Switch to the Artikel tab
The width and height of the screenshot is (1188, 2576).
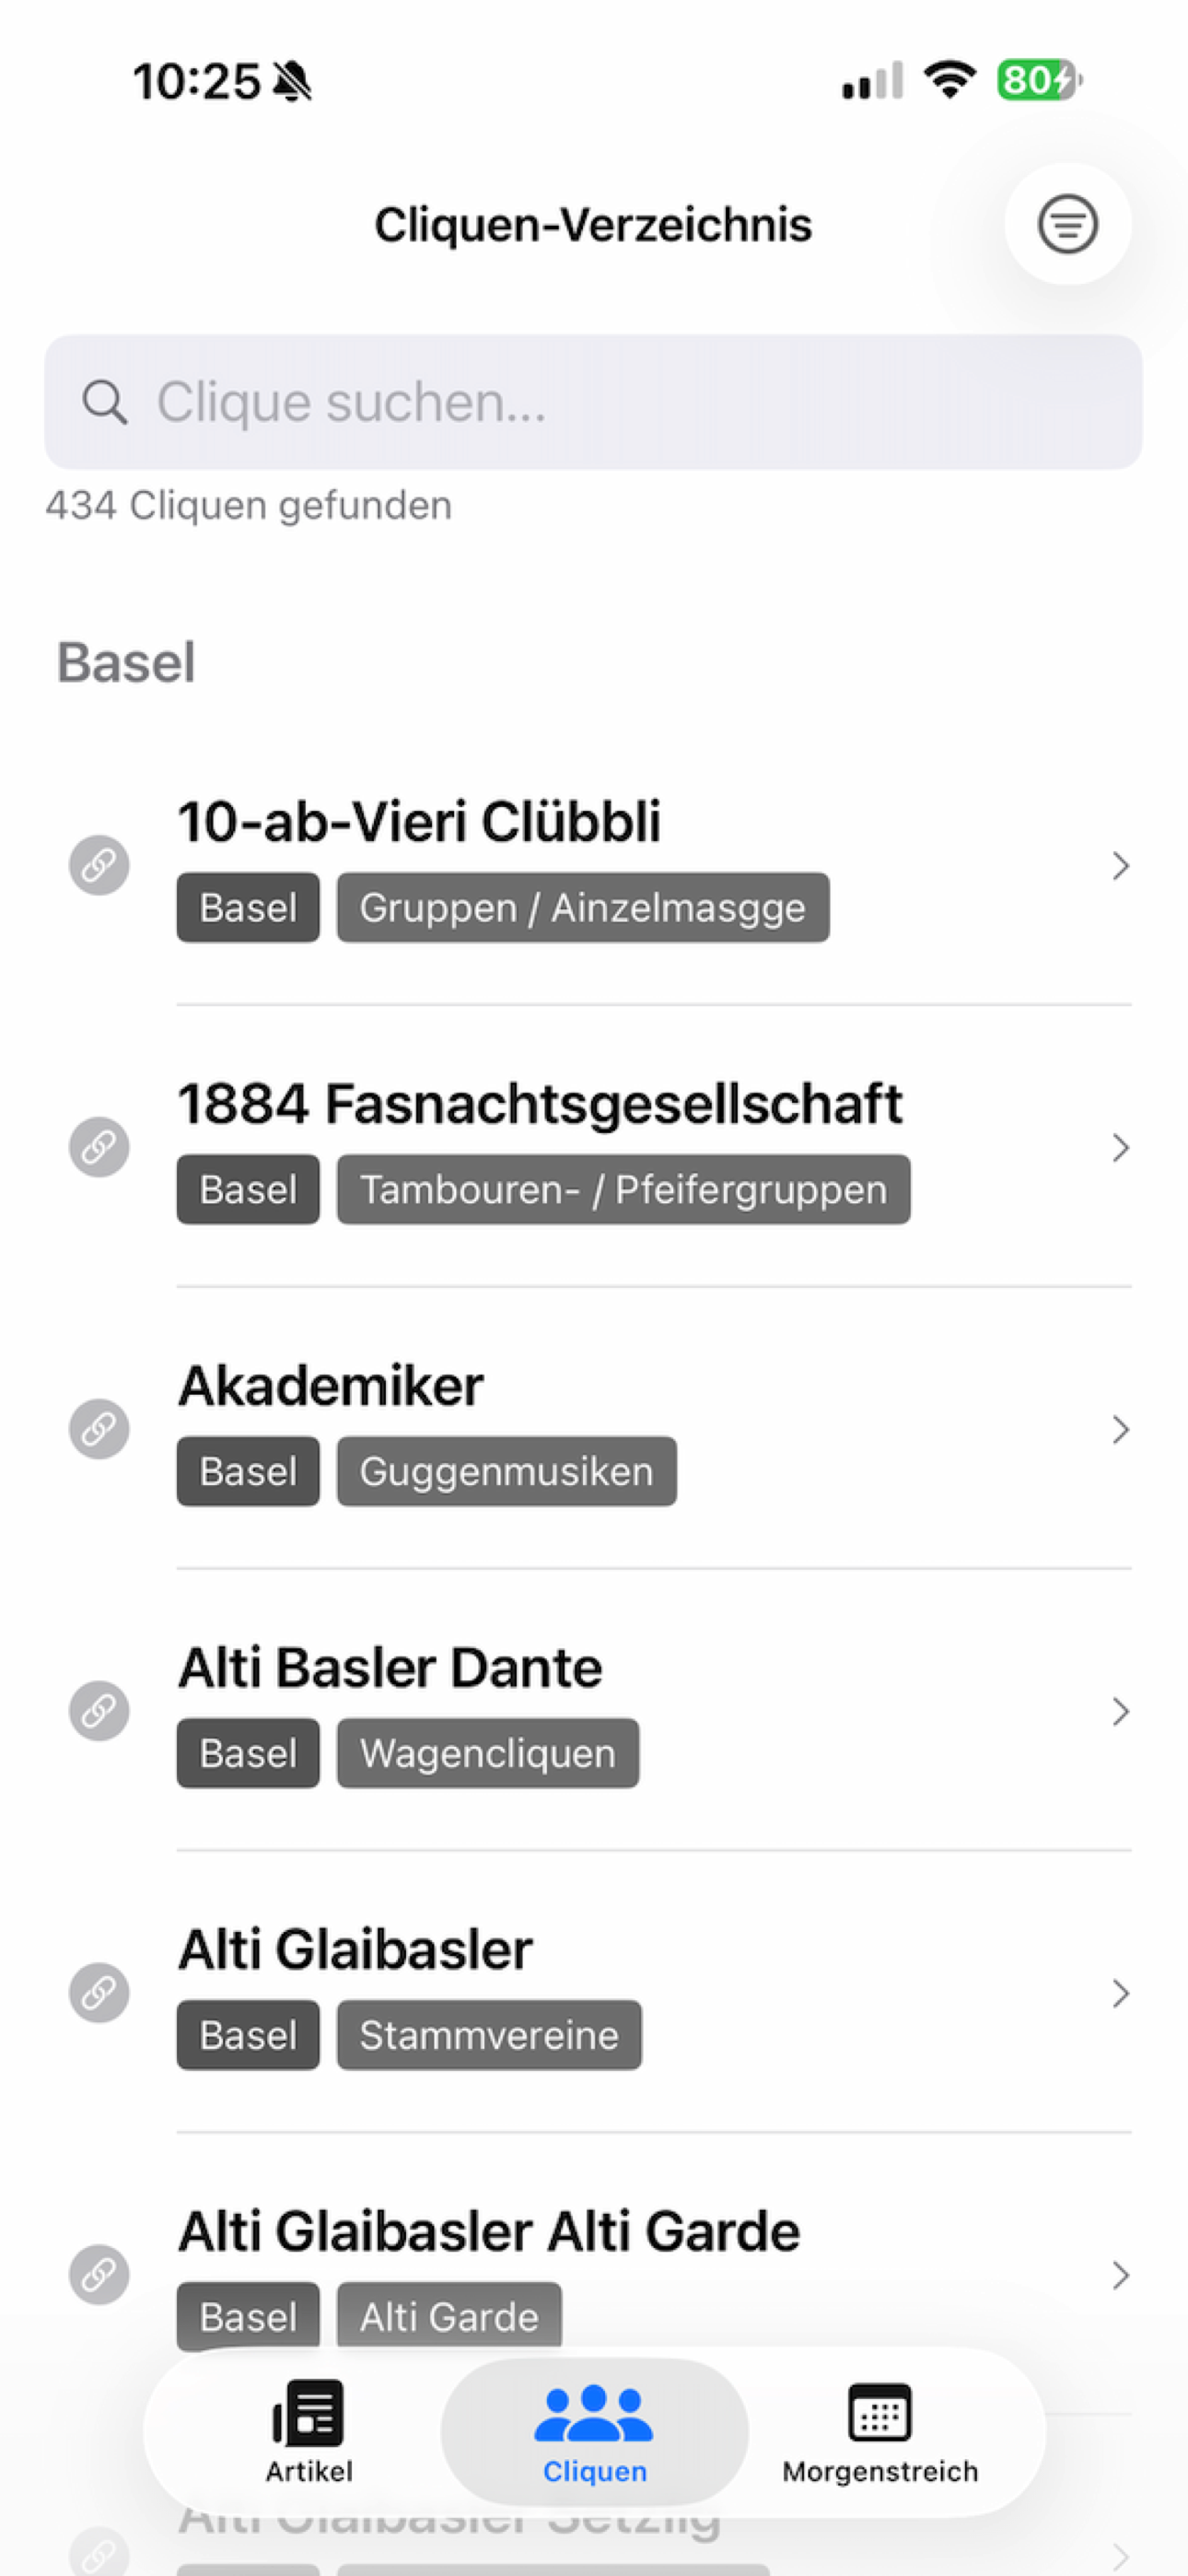pos(309,2431)
